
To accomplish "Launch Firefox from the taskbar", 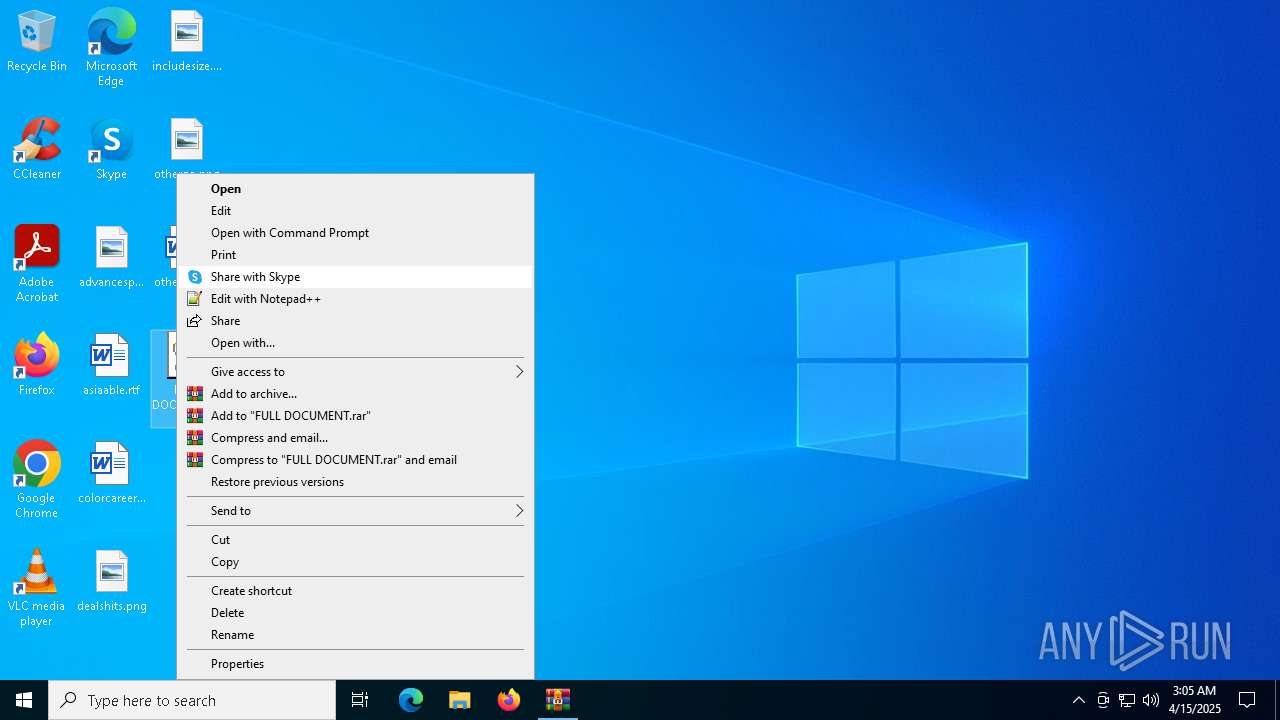I will 509,700.
